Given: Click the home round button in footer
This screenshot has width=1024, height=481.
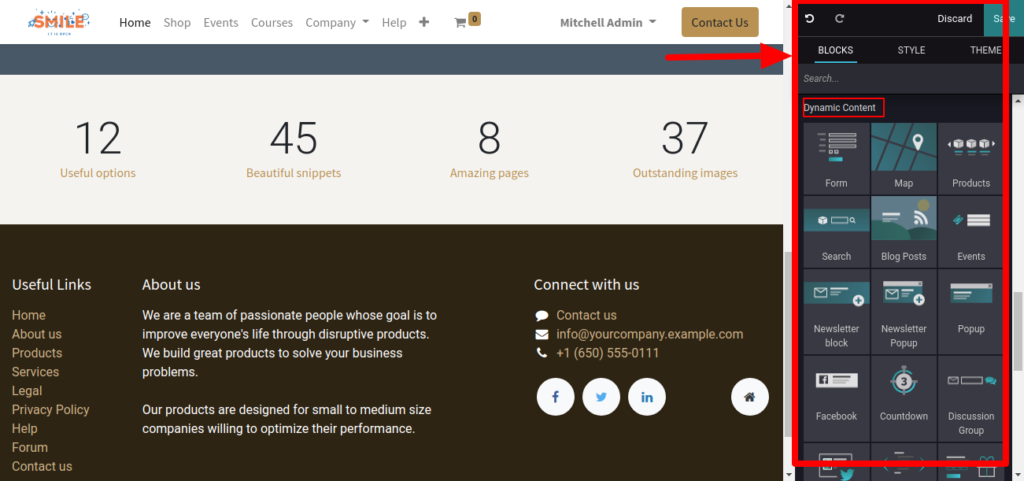Looking at the screenshot, I should coord(749,397).
